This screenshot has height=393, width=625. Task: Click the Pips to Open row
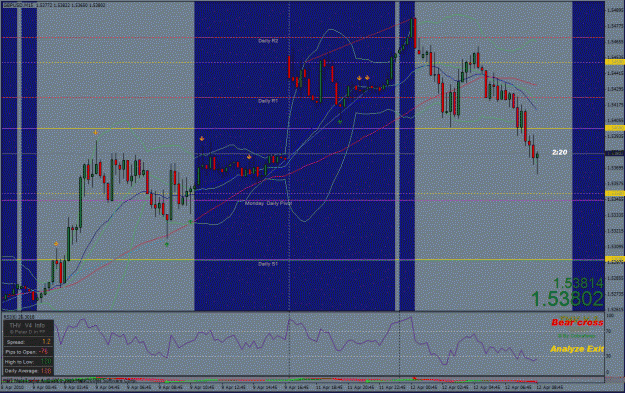click(x=28, y=352)
